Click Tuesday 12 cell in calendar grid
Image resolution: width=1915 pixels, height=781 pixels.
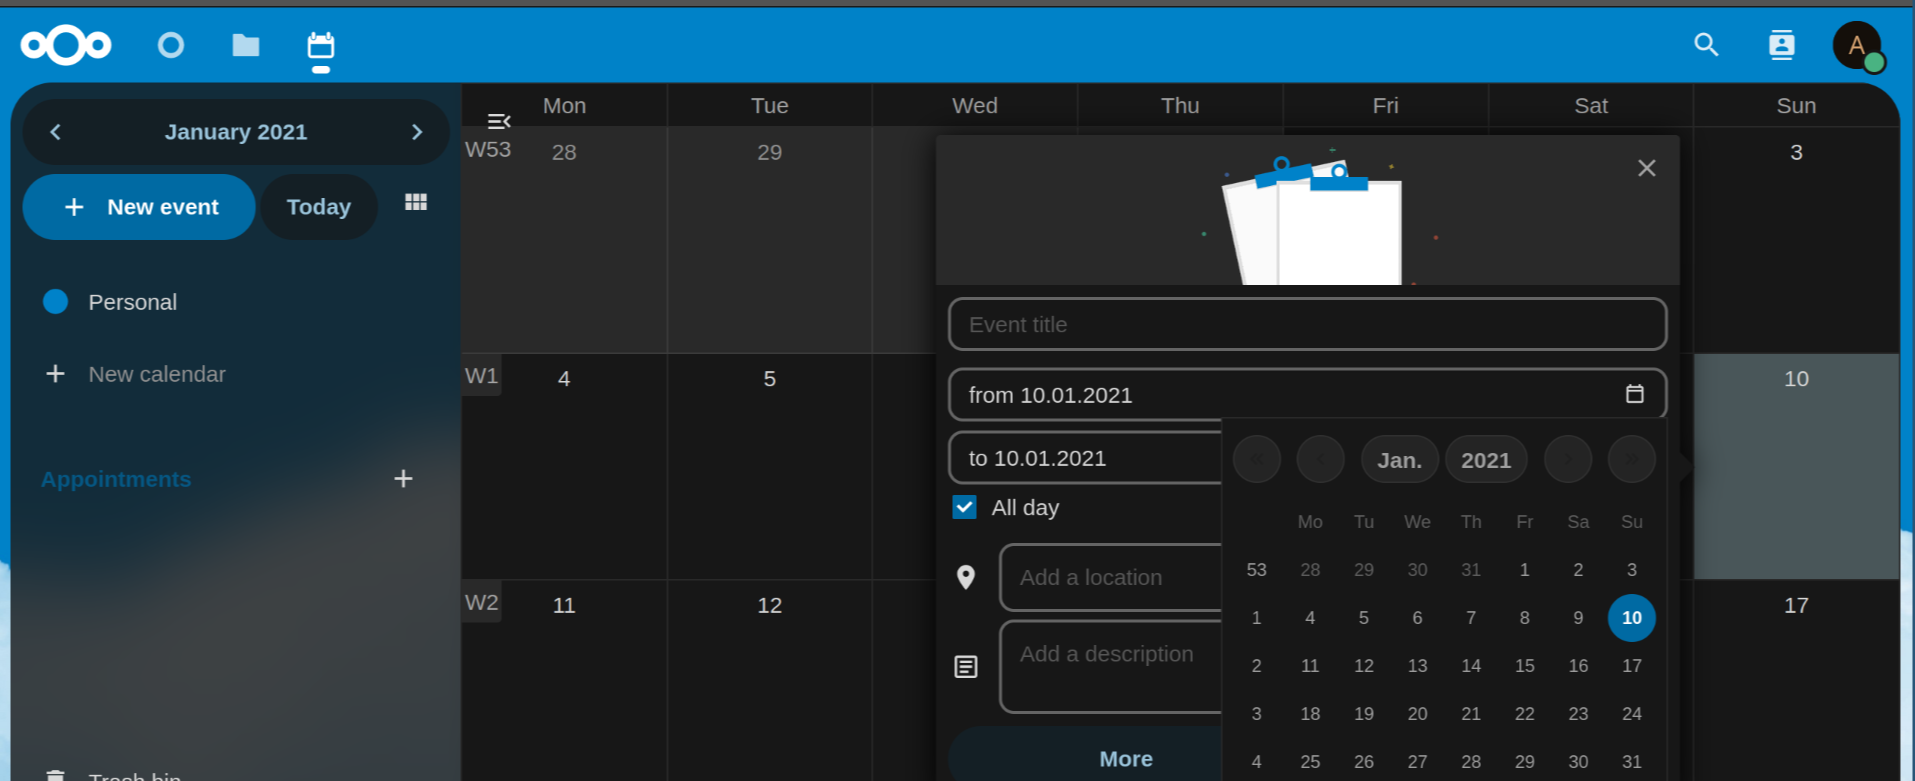coord(770,680)
